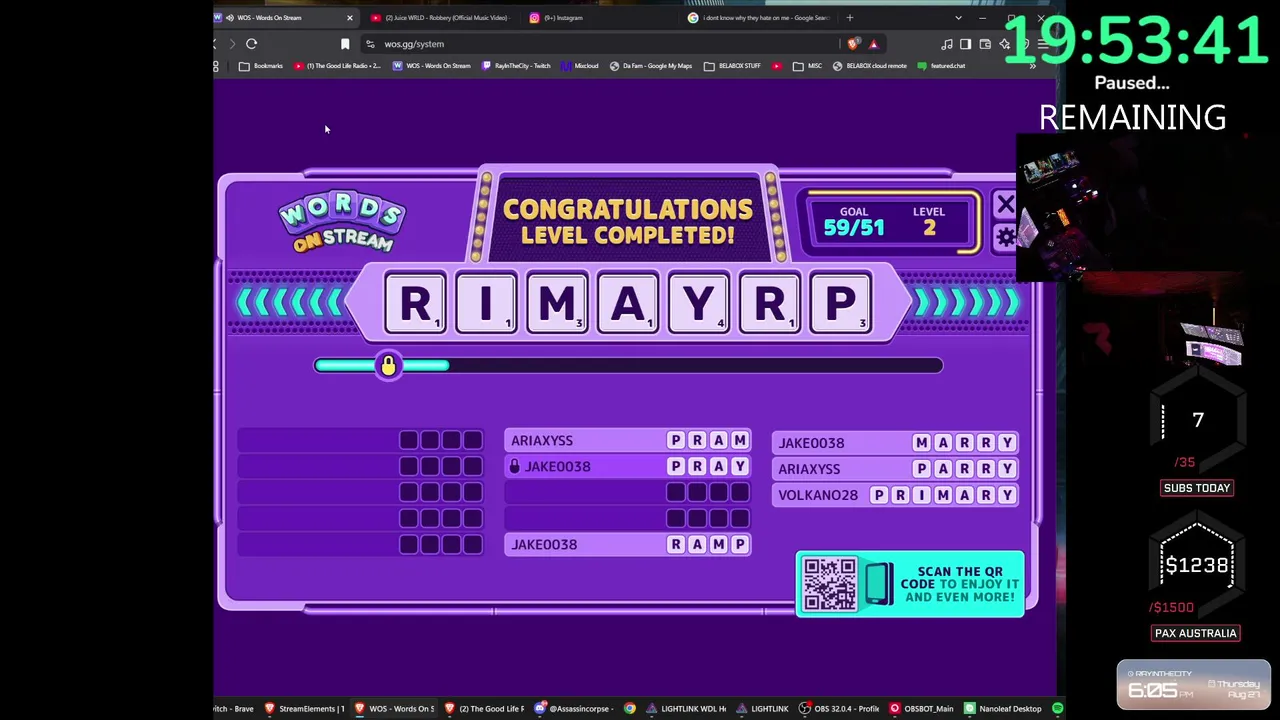Image resolution: width=1280 pixels, height=720 pixels.
Task: Click the $1238 donation goal counter
Action: coord(1197,566)
